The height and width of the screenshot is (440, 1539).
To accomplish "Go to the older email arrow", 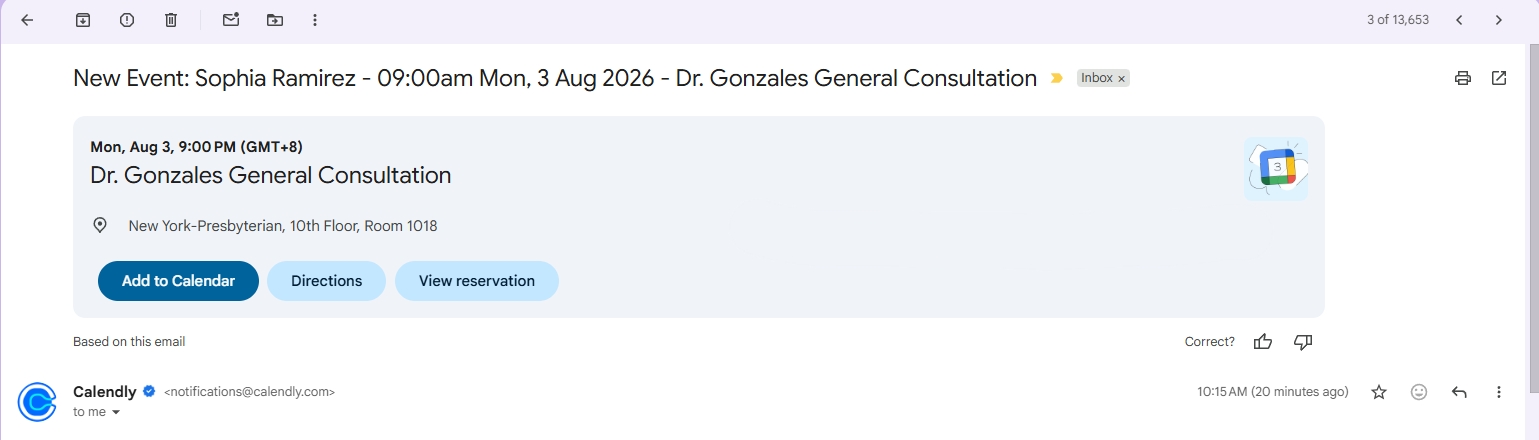I will 1498,20.
